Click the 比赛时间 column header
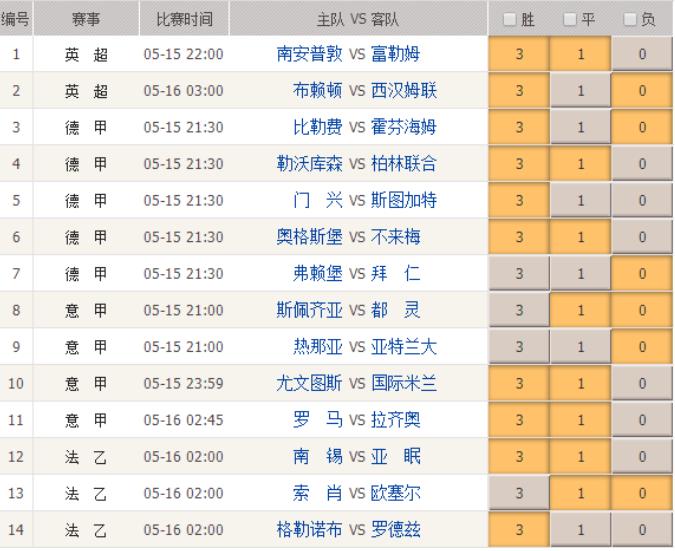The image size is (675, 551). [184, 19]
